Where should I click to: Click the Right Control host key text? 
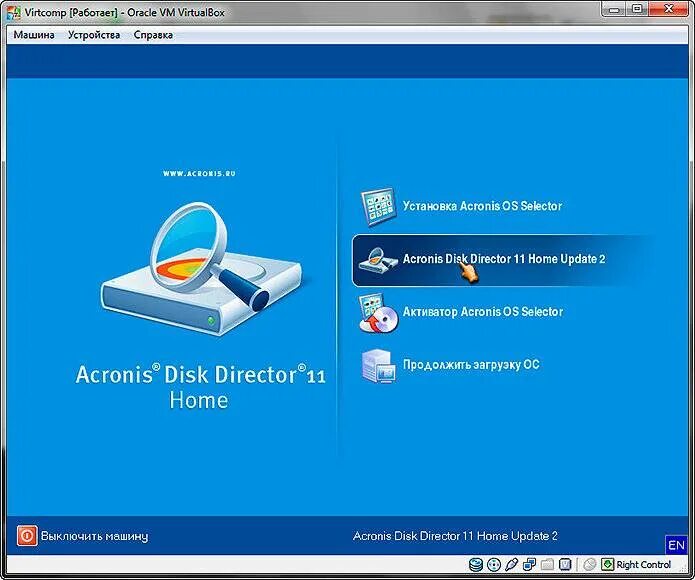(x=644, y=564)
